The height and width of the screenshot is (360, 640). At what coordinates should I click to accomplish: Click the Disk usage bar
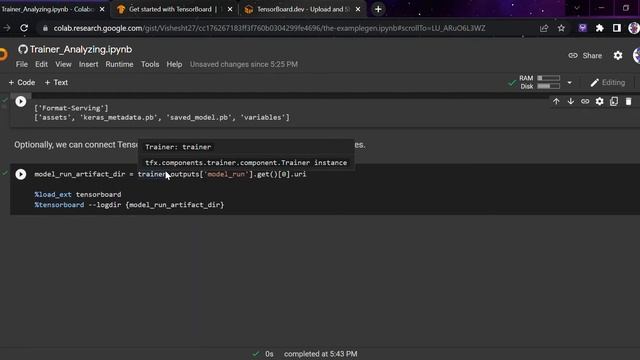pos(549,86)
